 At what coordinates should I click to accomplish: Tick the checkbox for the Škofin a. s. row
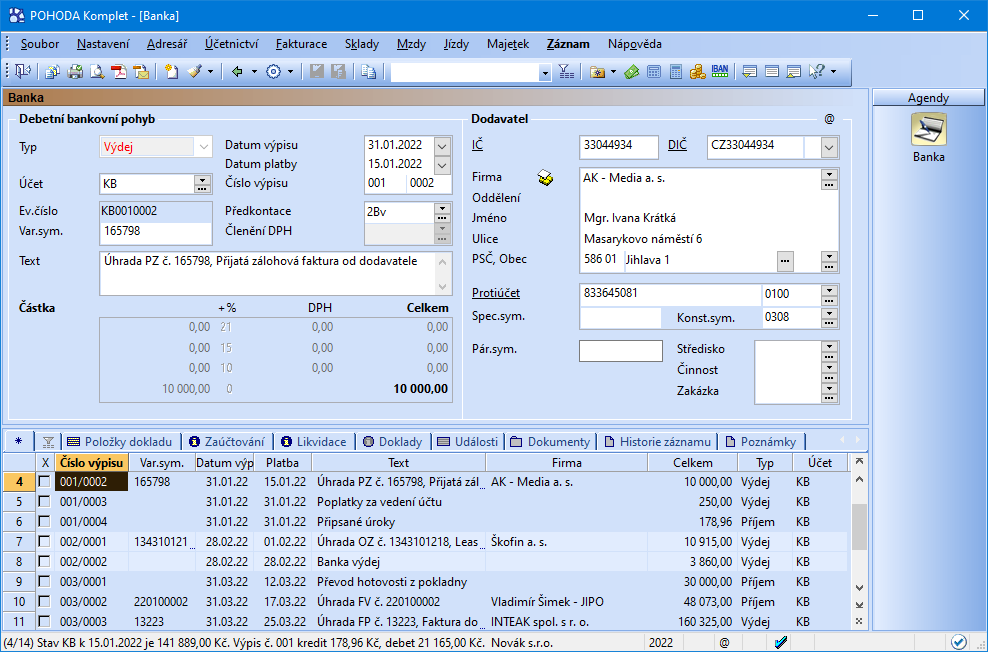click(x=44, y=542)
